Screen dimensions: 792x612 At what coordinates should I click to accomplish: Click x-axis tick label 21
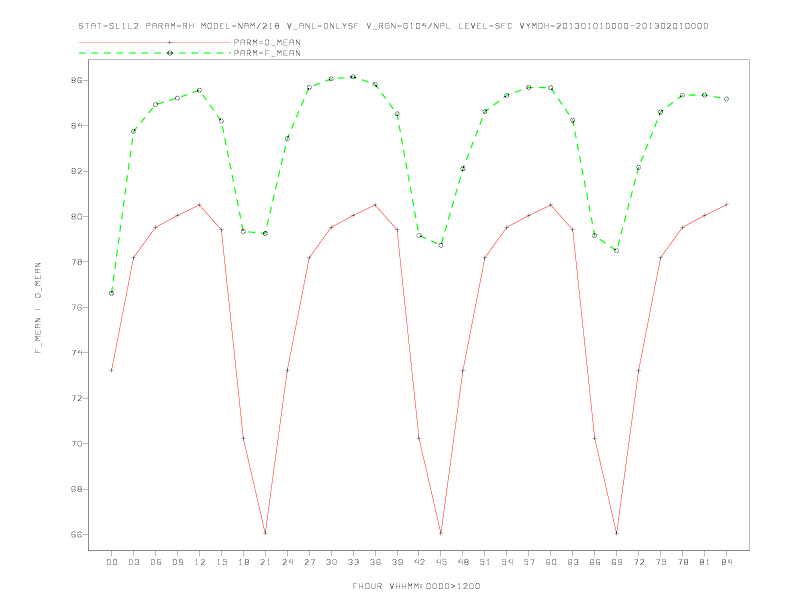coord(266,562)
